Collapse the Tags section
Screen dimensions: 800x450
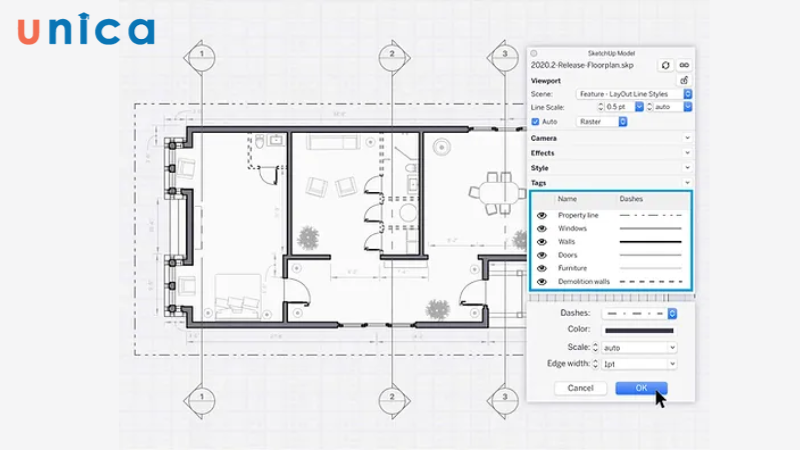[x=687, y=183]
